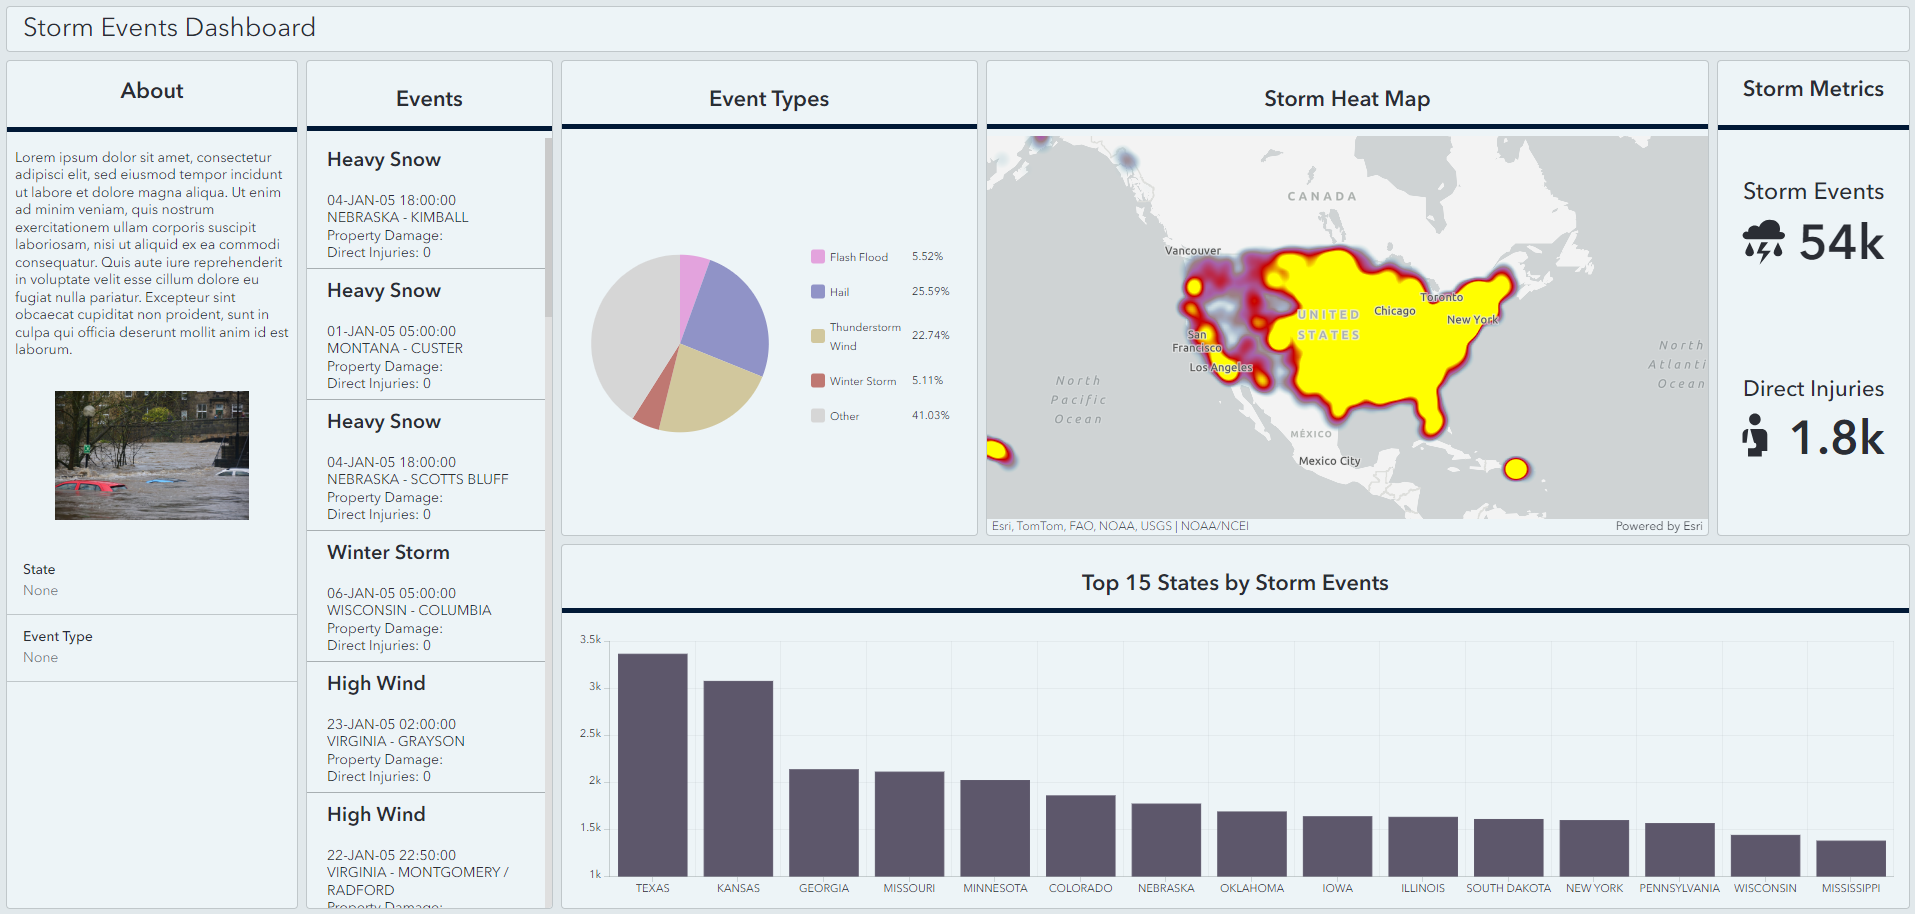Click the Powered by Esri link
Viewport: 1915px width, 914px height.
[1658, 525]
